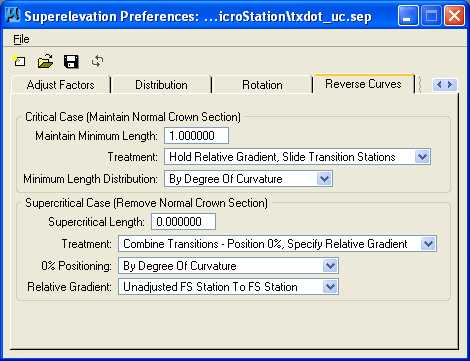Switch to the Distribution tab
470x361 pixels.
point(161,85)
